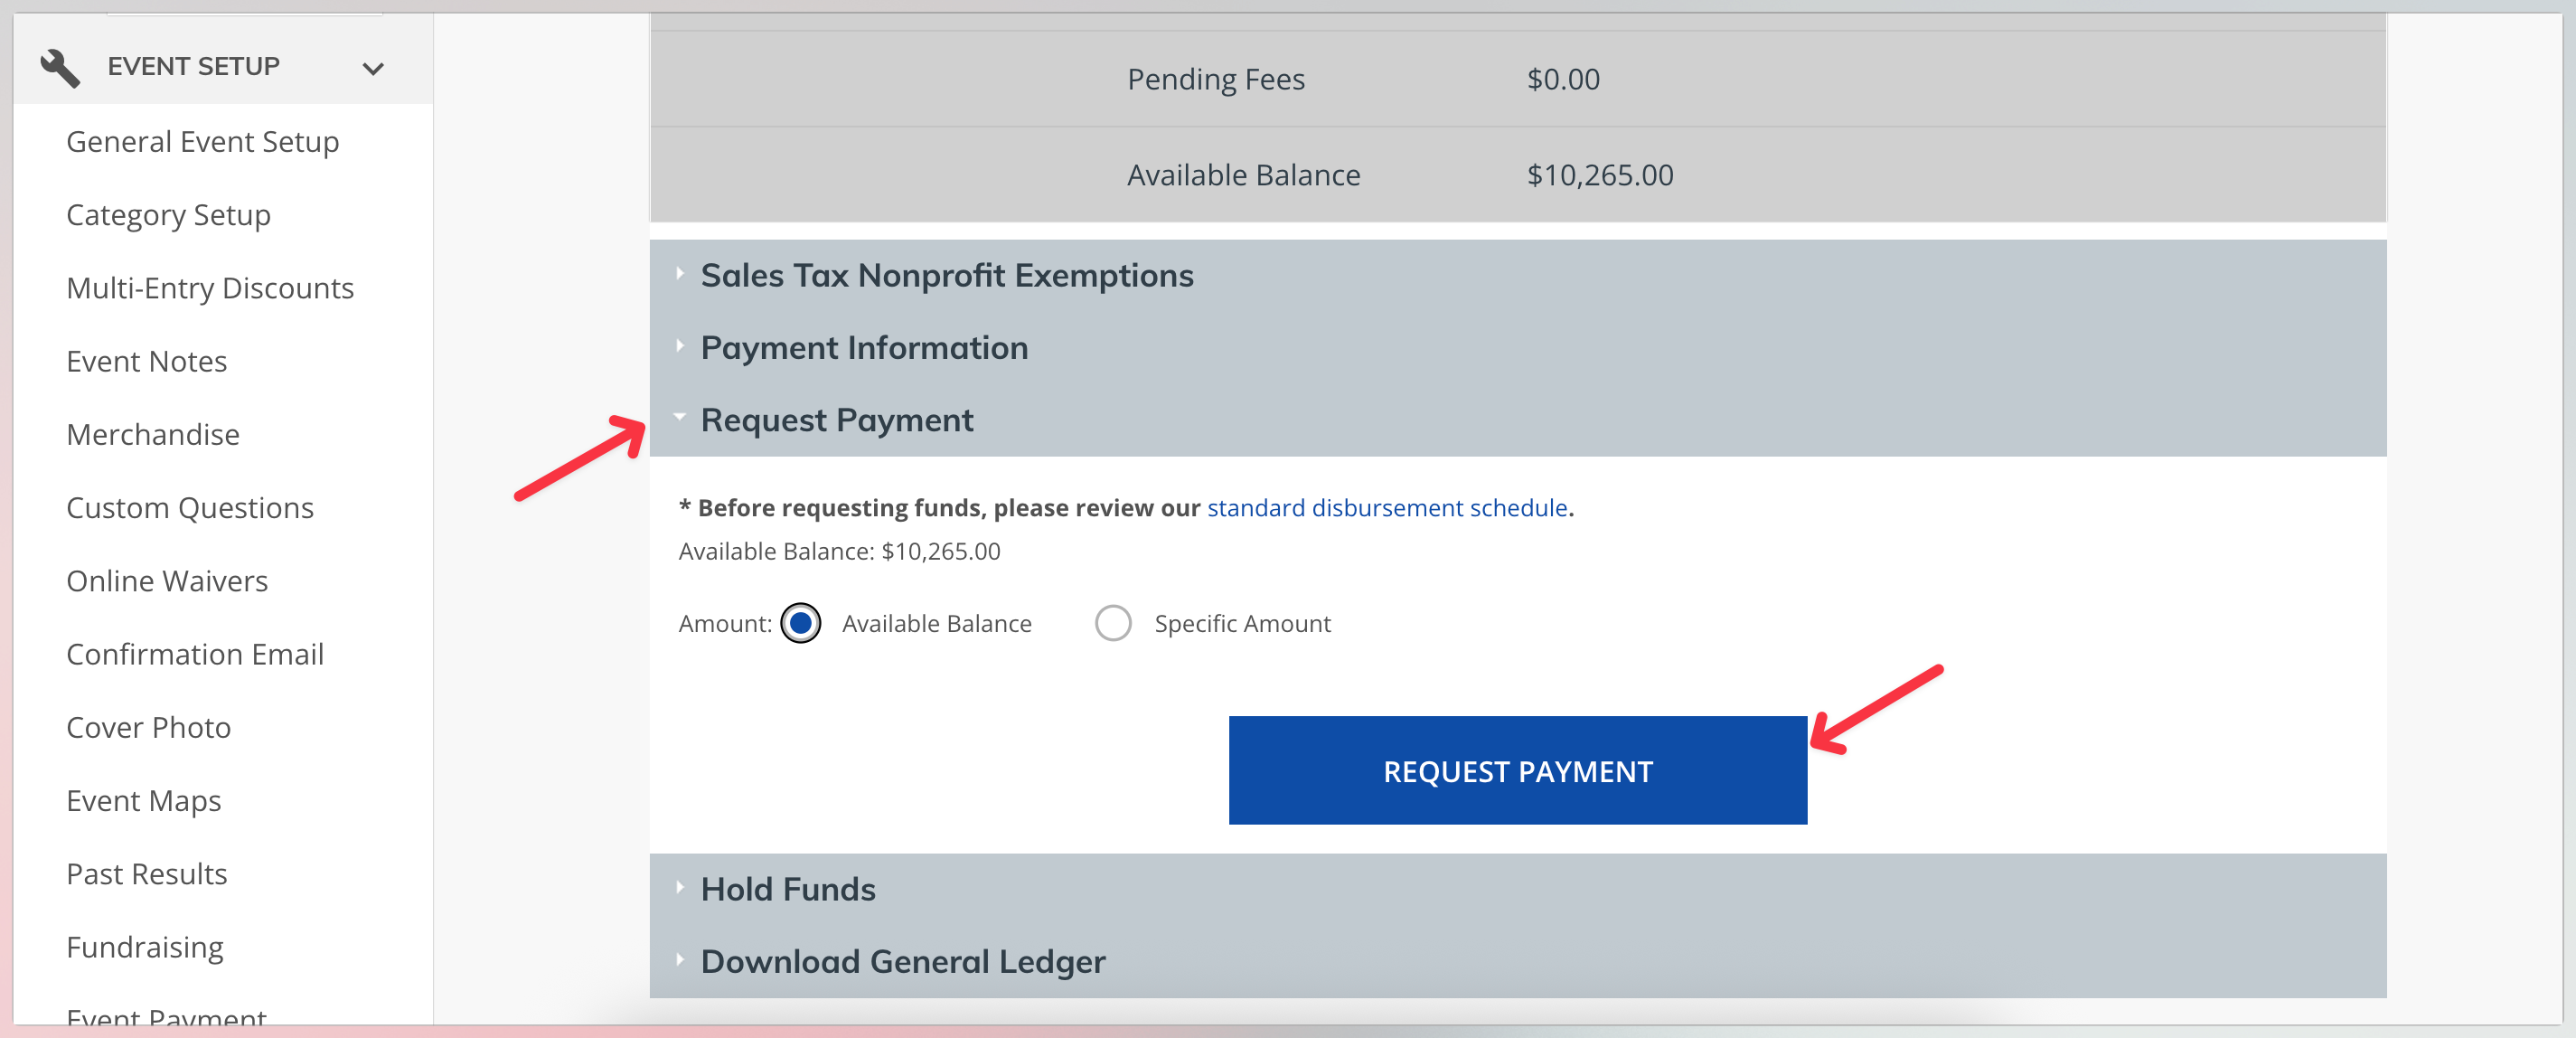Open Event Payment sidebar item
Image resolution: width=2576 pixels, height=1038 pixels.
[166, 1017]
